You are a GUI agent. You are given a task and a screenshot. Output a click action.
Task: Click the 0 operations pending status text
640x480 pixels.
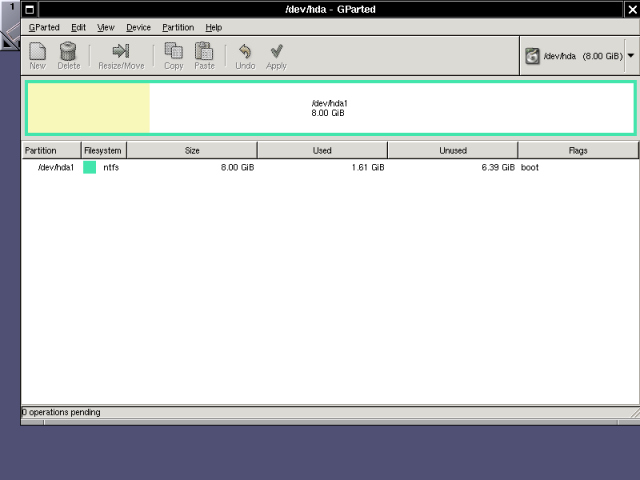click(x=61, y=412)
